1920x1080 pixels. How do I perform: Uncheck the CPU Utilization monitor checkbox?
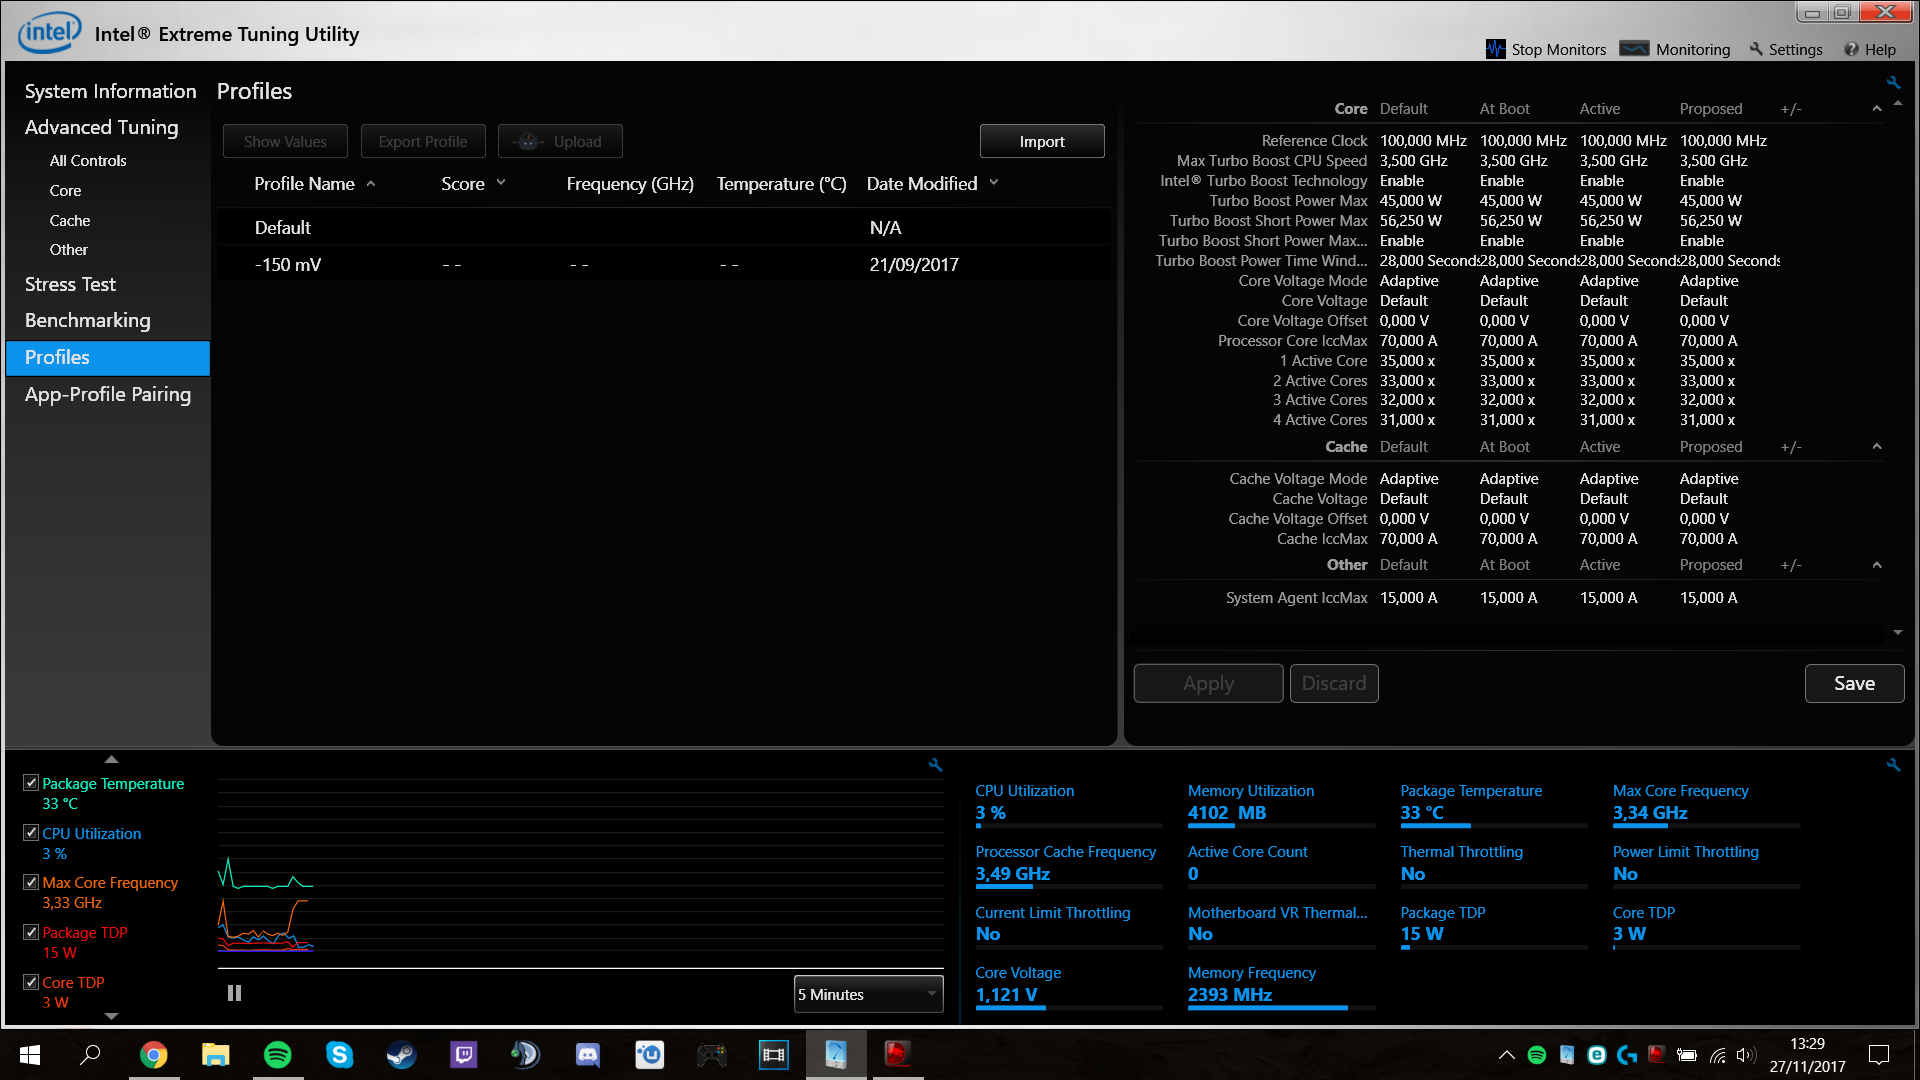[x=31, y=833]
